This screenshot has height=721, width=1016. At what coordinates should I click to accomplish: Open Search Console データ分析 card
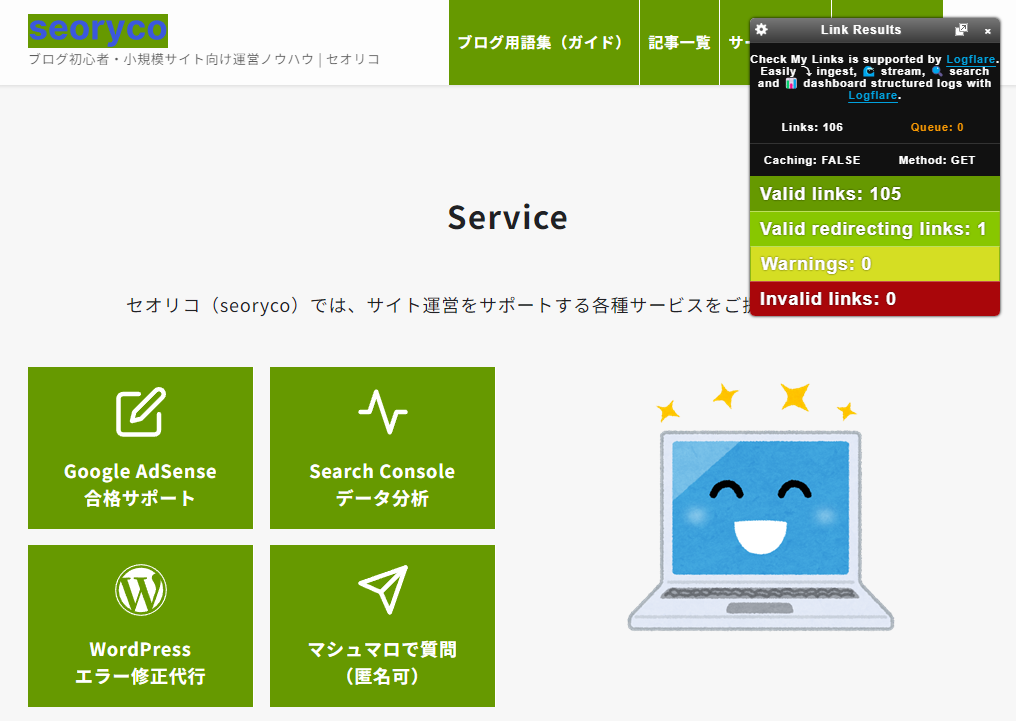[382, 448]
